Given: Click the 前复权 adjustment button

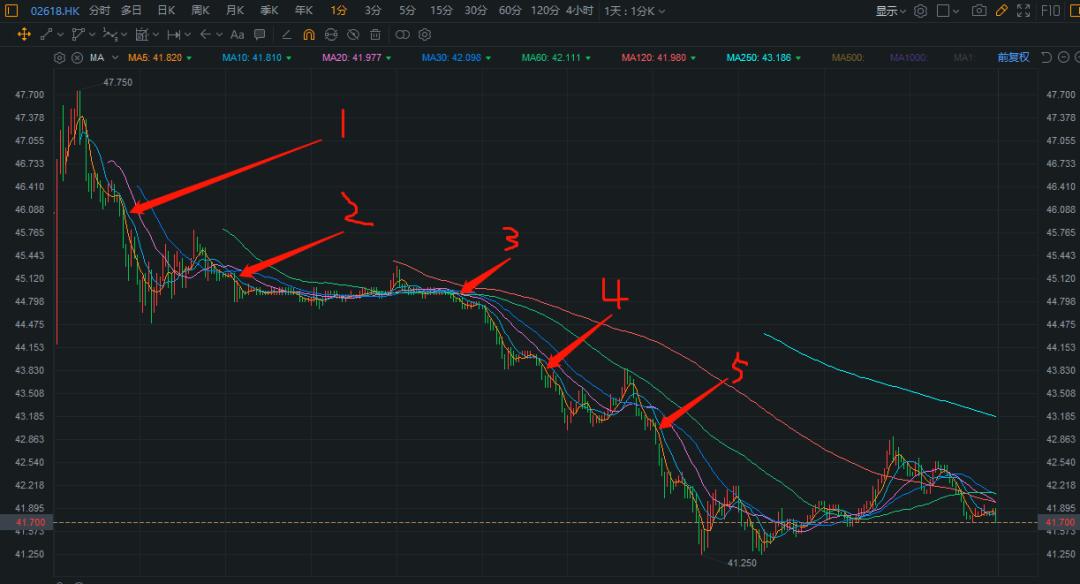Looking at the screenshot, I should click(1013, 57).
